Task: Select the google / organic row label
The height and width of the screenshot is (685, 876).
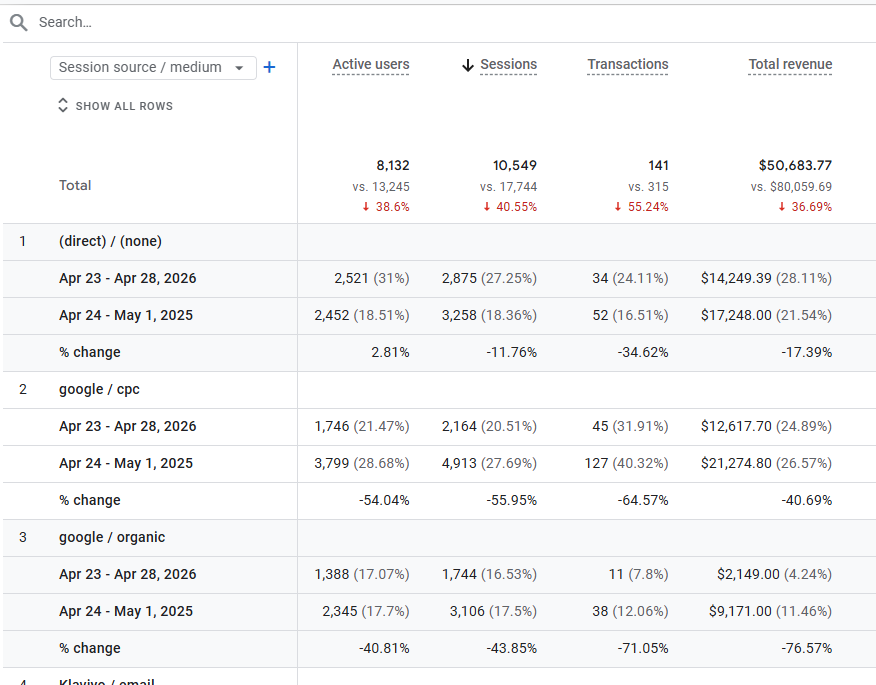Action: 112,537
